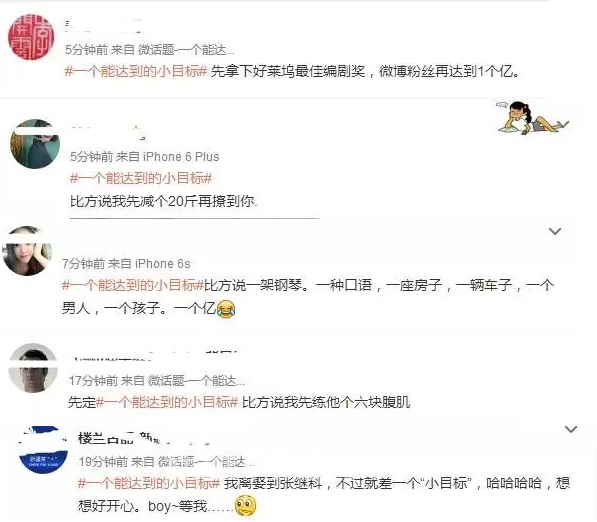Open the second post's circular avatar
This screenshot has width=597, height=522.
click(35, 144)
